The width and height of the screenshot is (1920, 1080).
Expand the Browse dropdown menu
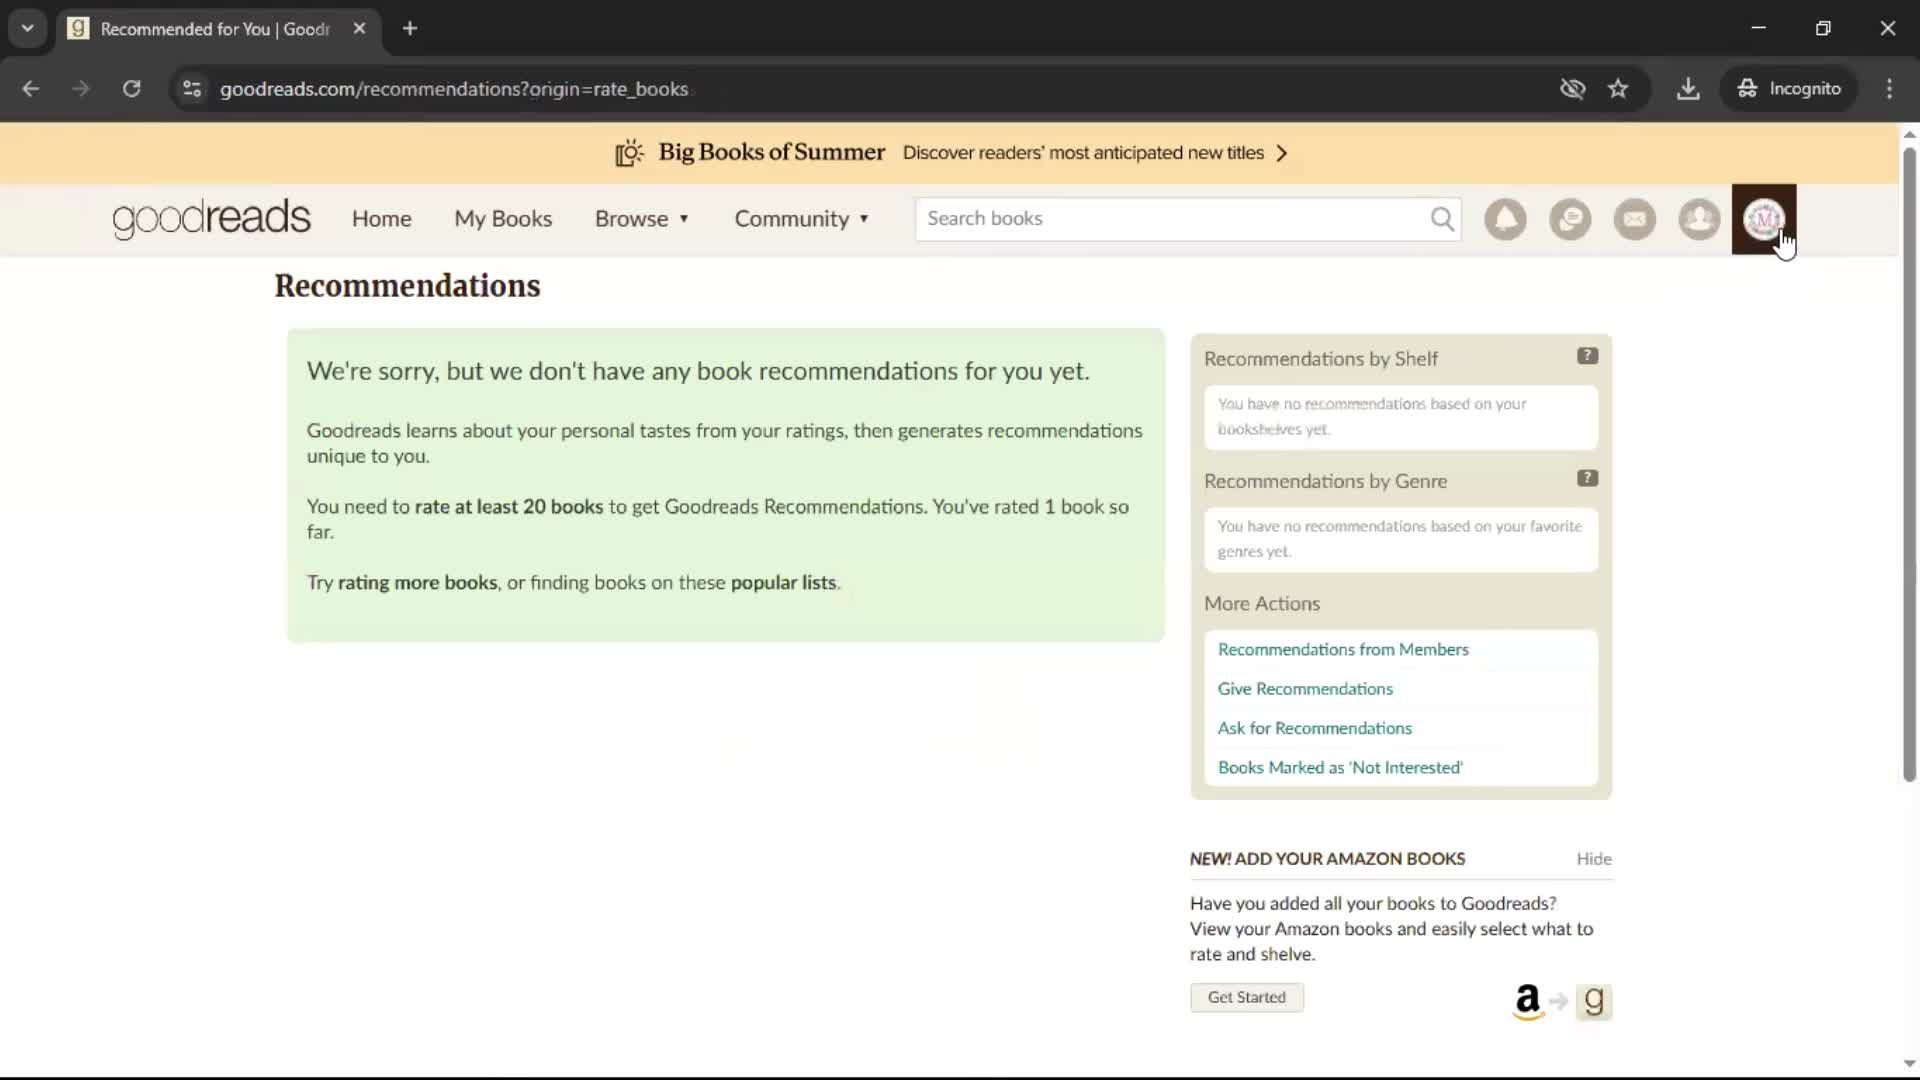coord(642,219)
